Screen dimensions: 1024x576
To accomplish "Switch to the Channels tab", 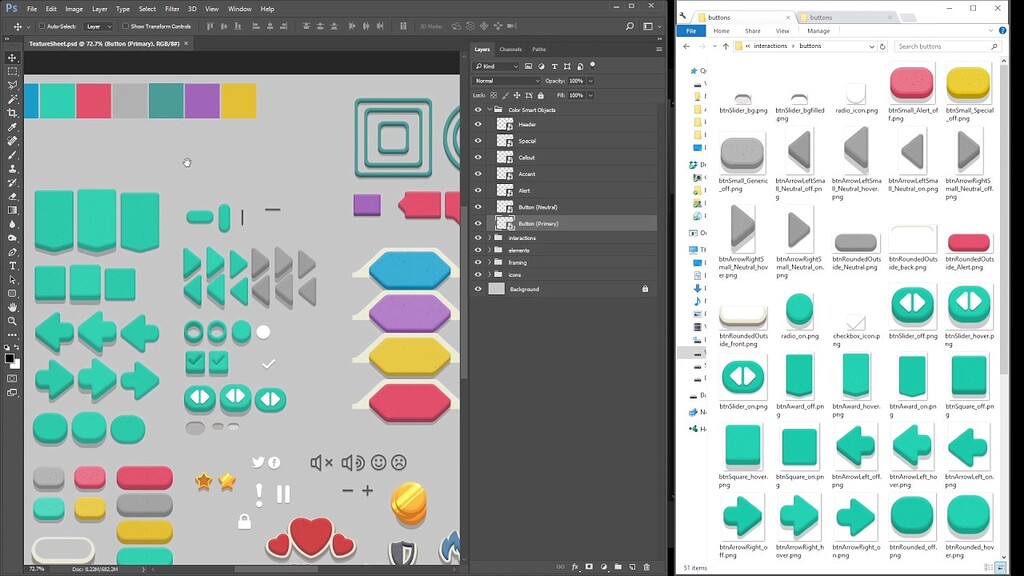I will pos(511,48).
